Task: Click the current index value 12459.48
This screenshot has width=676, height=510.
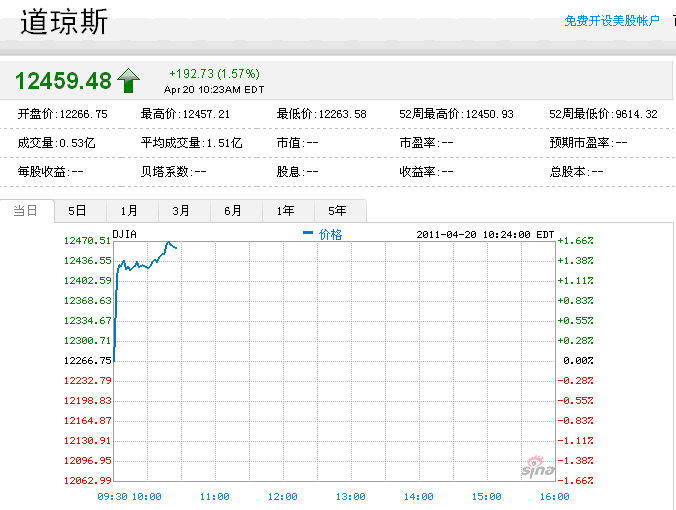Action: click(62, 81)
